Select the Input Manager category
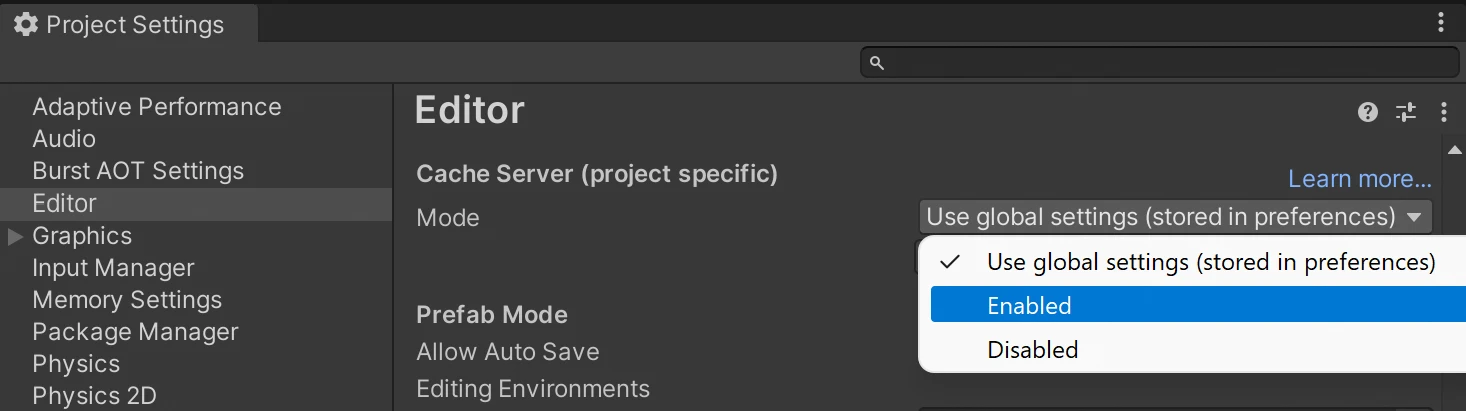 coord(113,268)
